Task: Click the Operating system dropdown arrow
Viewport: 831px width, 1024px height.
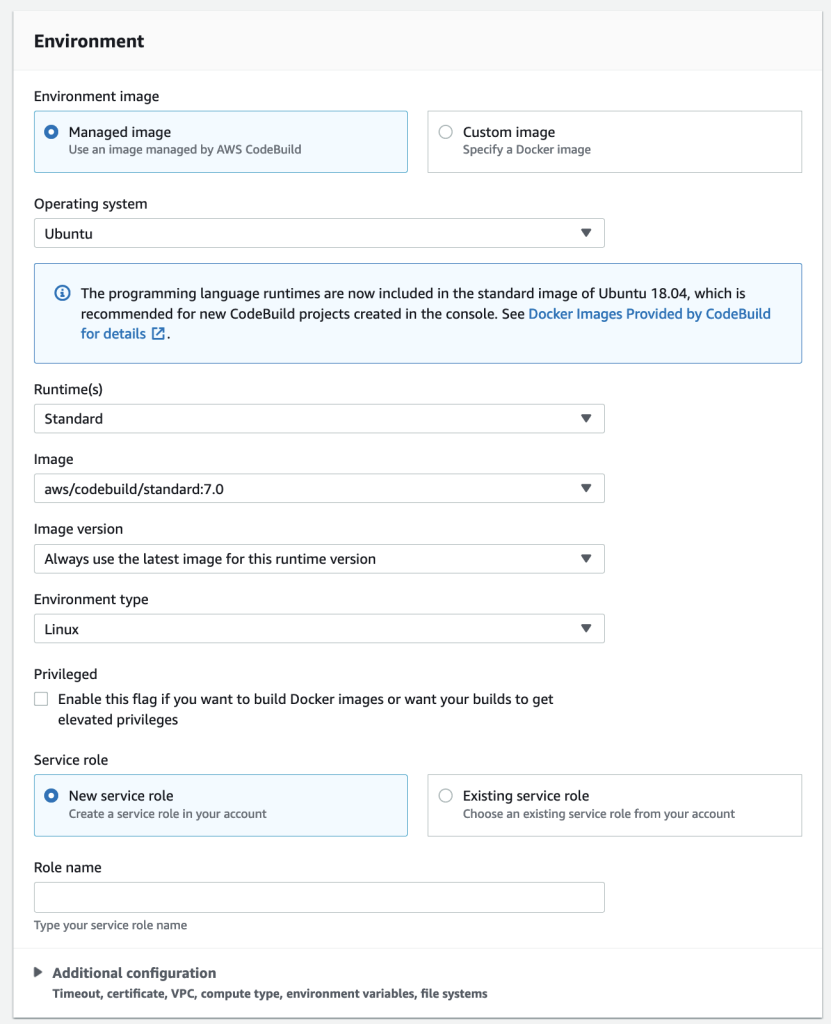Action: (x=587, y=232)
